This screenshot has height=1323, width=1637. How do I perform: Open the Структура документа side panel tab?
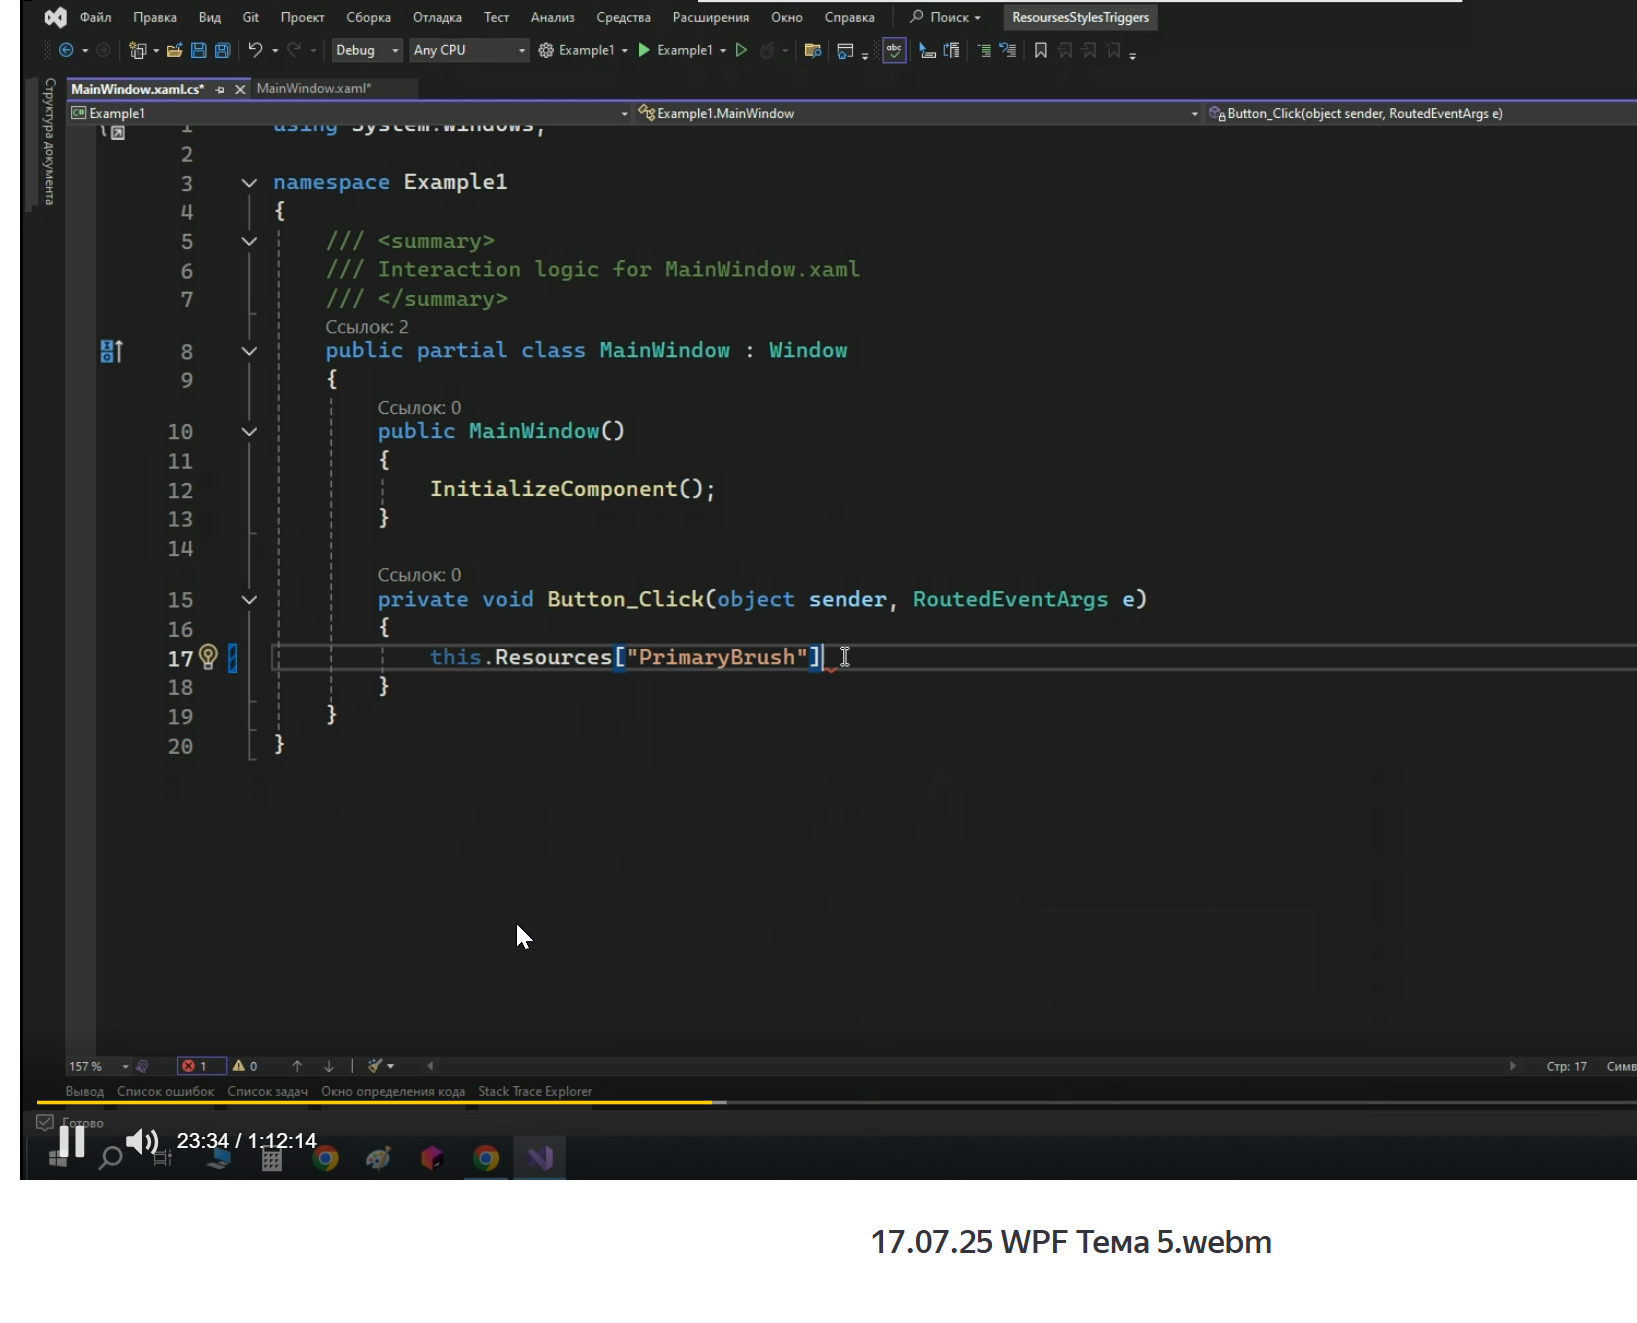click(49, 141)
